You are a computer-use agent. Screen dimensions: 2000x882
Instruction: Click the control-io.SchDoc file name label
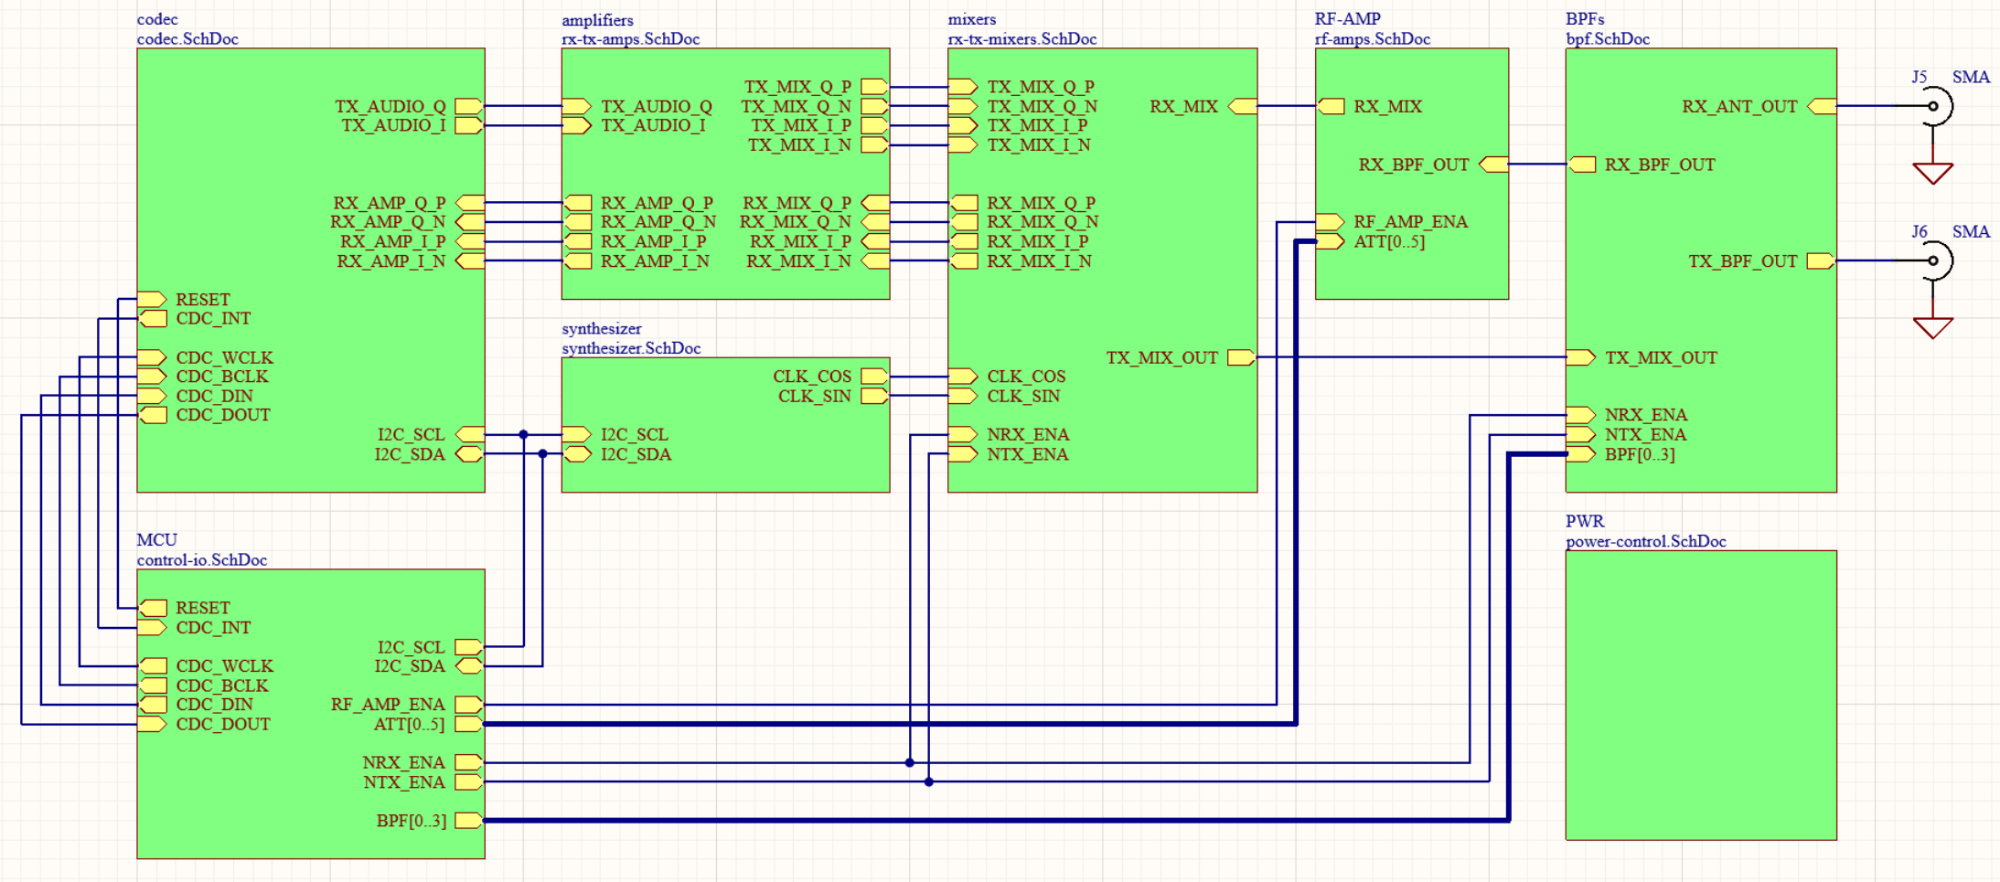[201, 560]
